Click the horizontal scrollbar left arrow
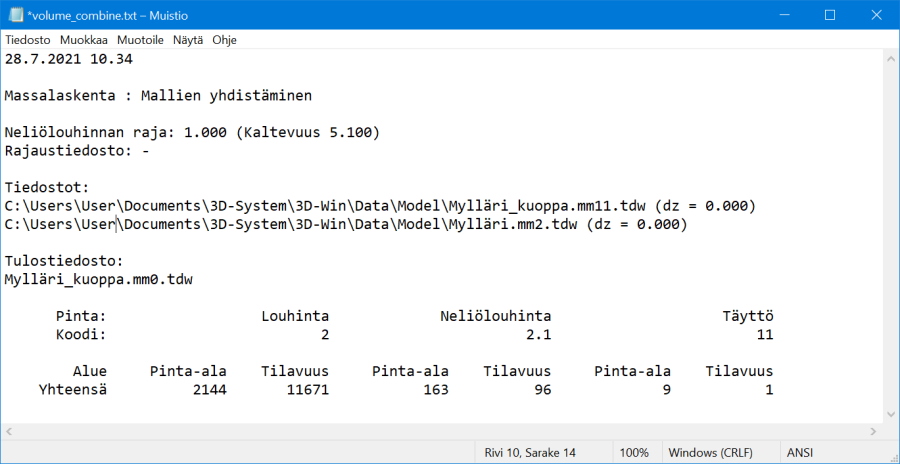 point(10,431)
